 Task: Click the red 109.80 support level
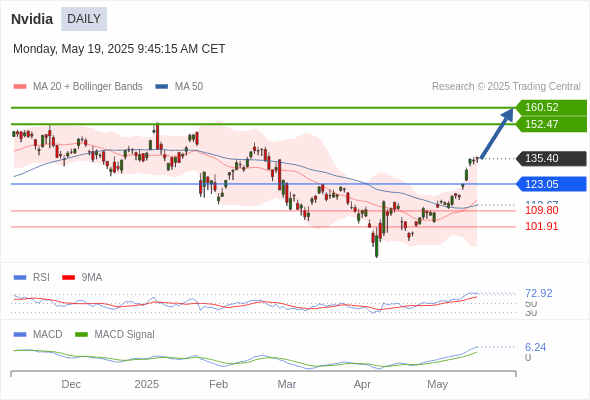(541, 210)
